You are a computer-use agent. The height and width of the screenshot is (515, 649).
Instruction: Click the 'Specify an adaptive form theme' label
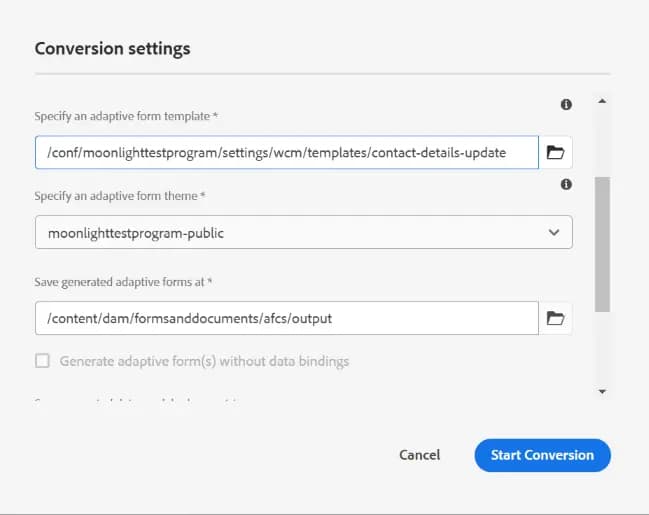pyautogui.click(x=120, y=196)
